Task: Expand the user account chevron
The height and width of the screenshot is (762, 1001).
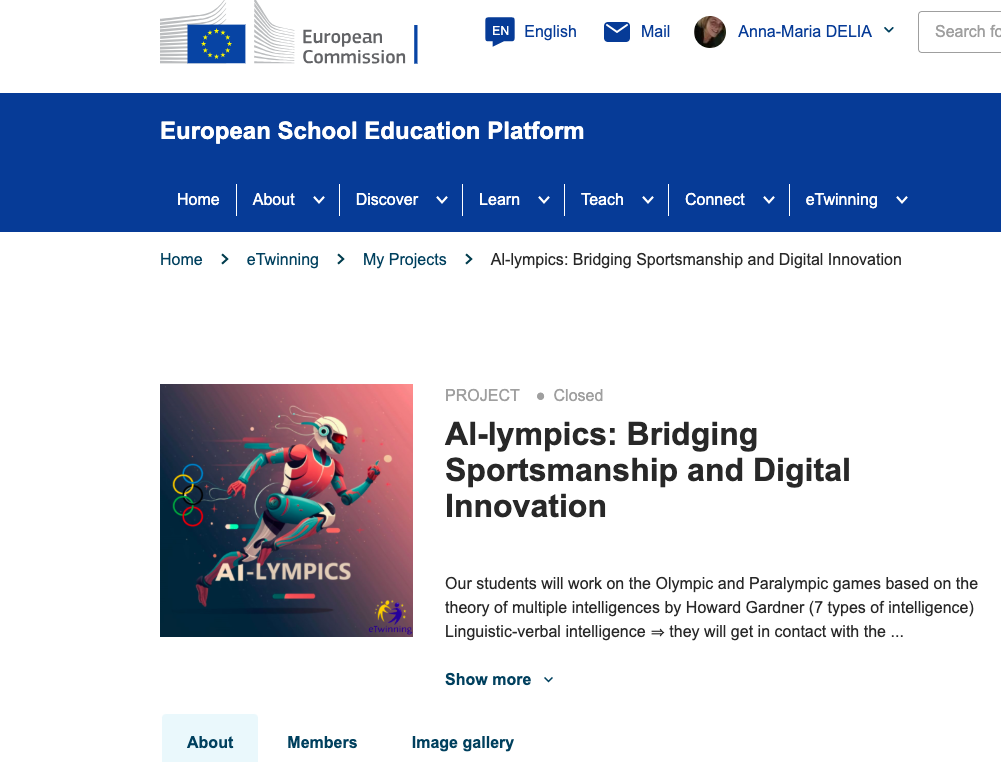Action: [890, 31]
